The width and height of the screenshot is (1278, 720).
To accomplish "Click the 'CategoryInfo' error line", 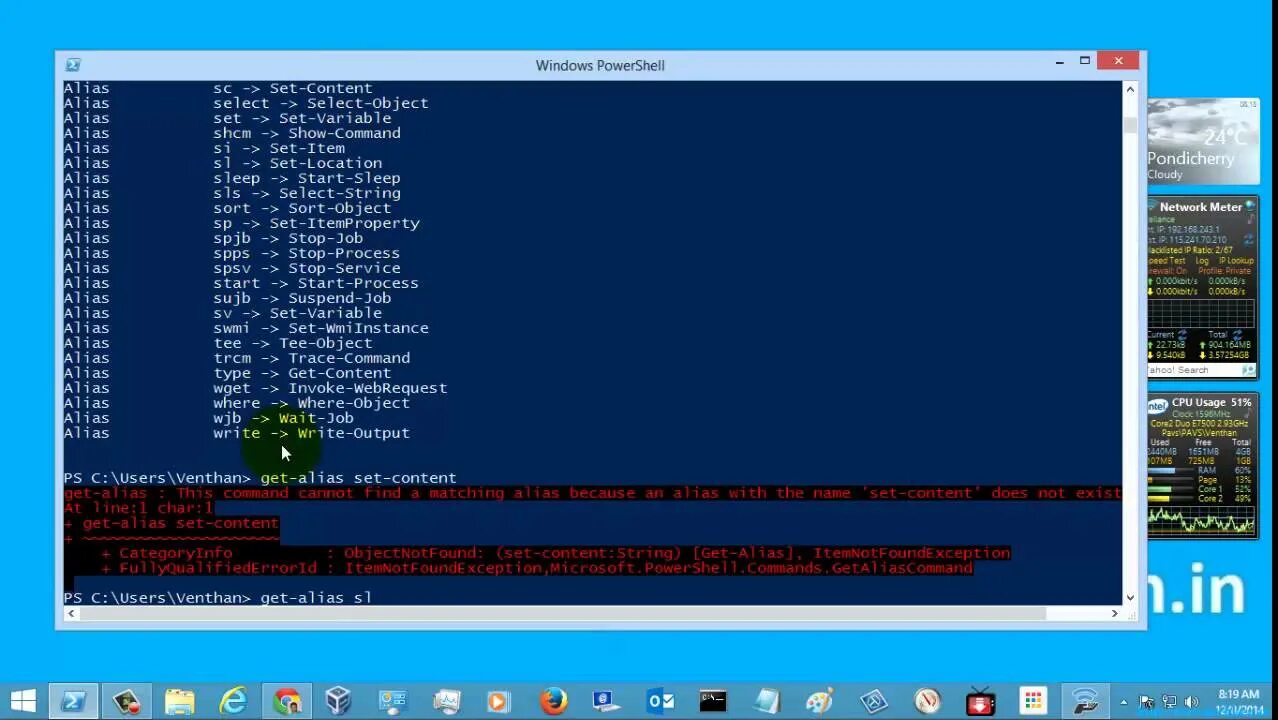I will coord(555,553).
